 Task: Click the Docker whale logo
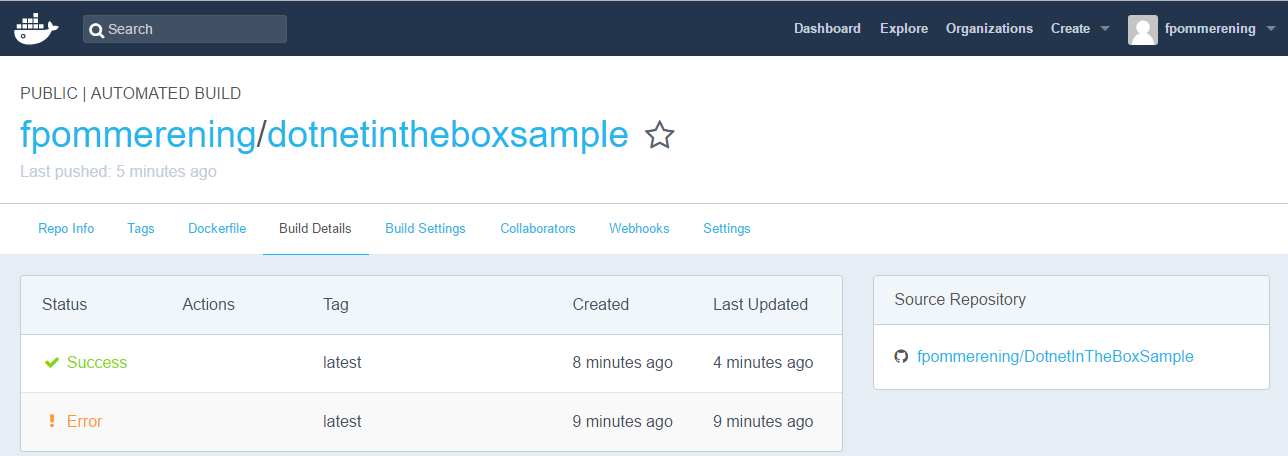pyautogui.click(x=36, y=29)
